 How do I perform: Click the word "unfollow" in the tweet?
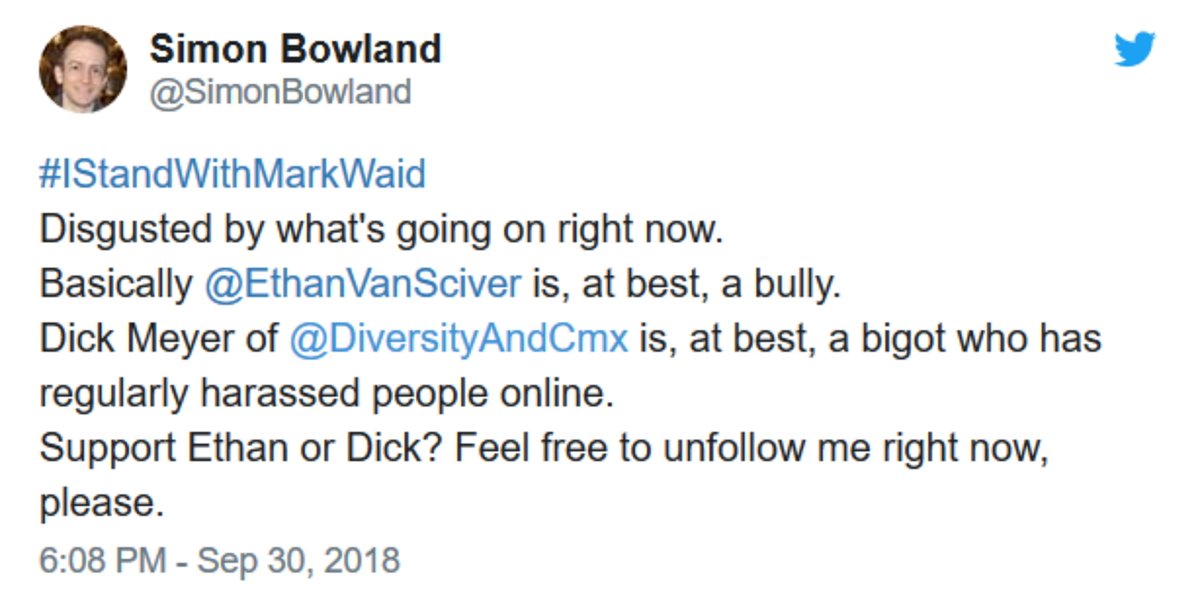coord(735,449)
